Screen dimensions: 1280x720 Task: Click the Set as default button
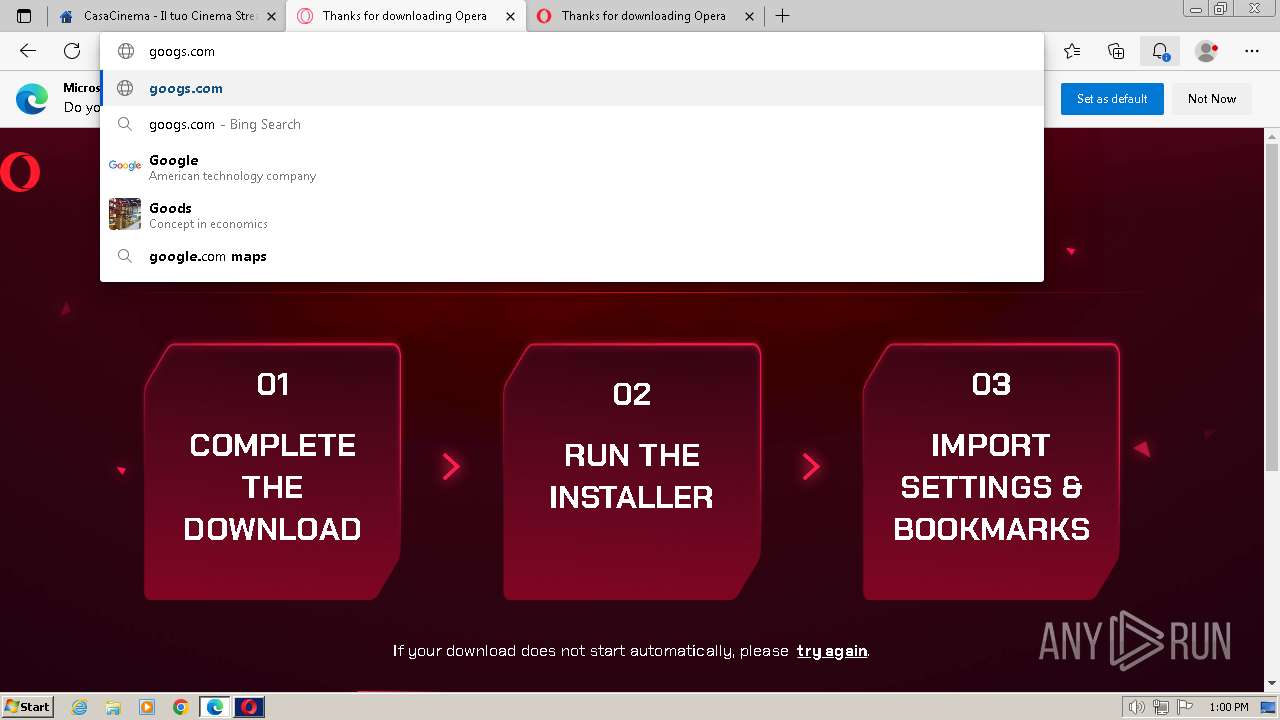click(1112, 99)
